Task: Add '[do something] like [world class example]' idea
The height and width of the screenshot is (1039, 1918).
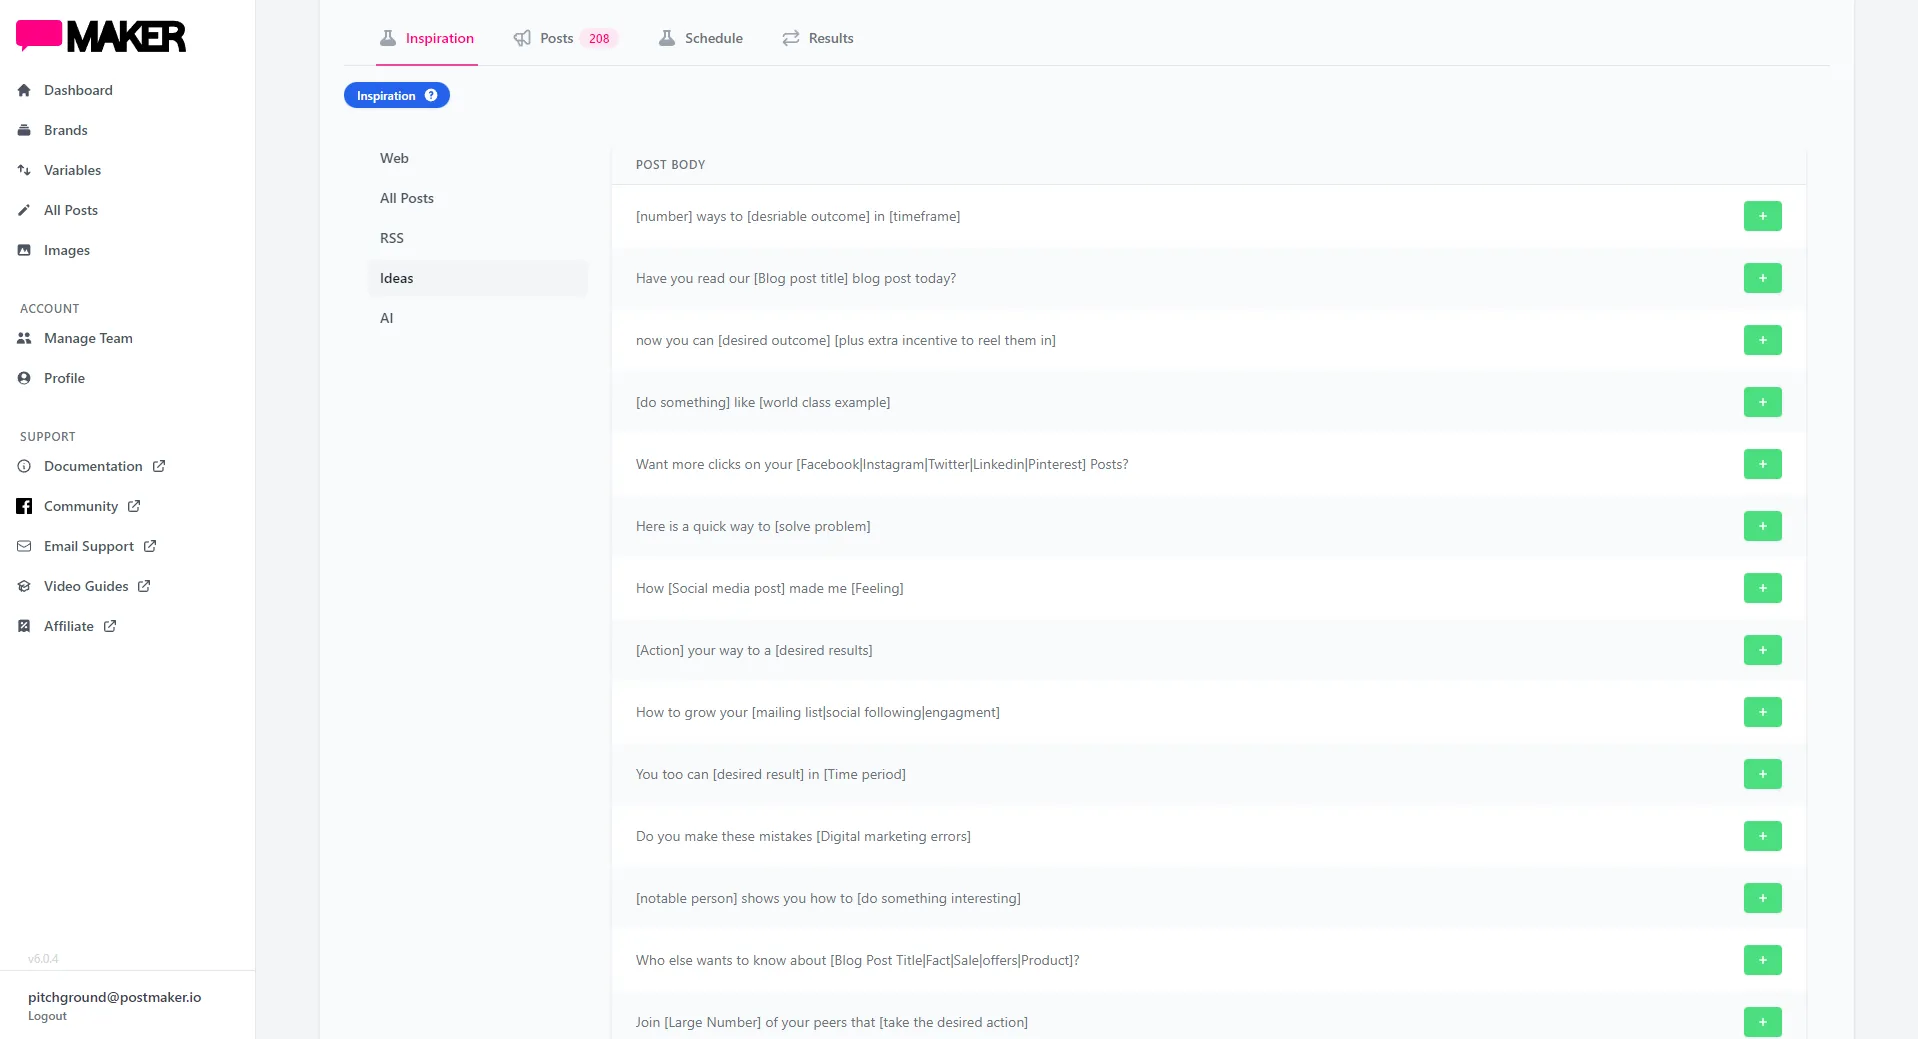Action: tap(1762, 402)
